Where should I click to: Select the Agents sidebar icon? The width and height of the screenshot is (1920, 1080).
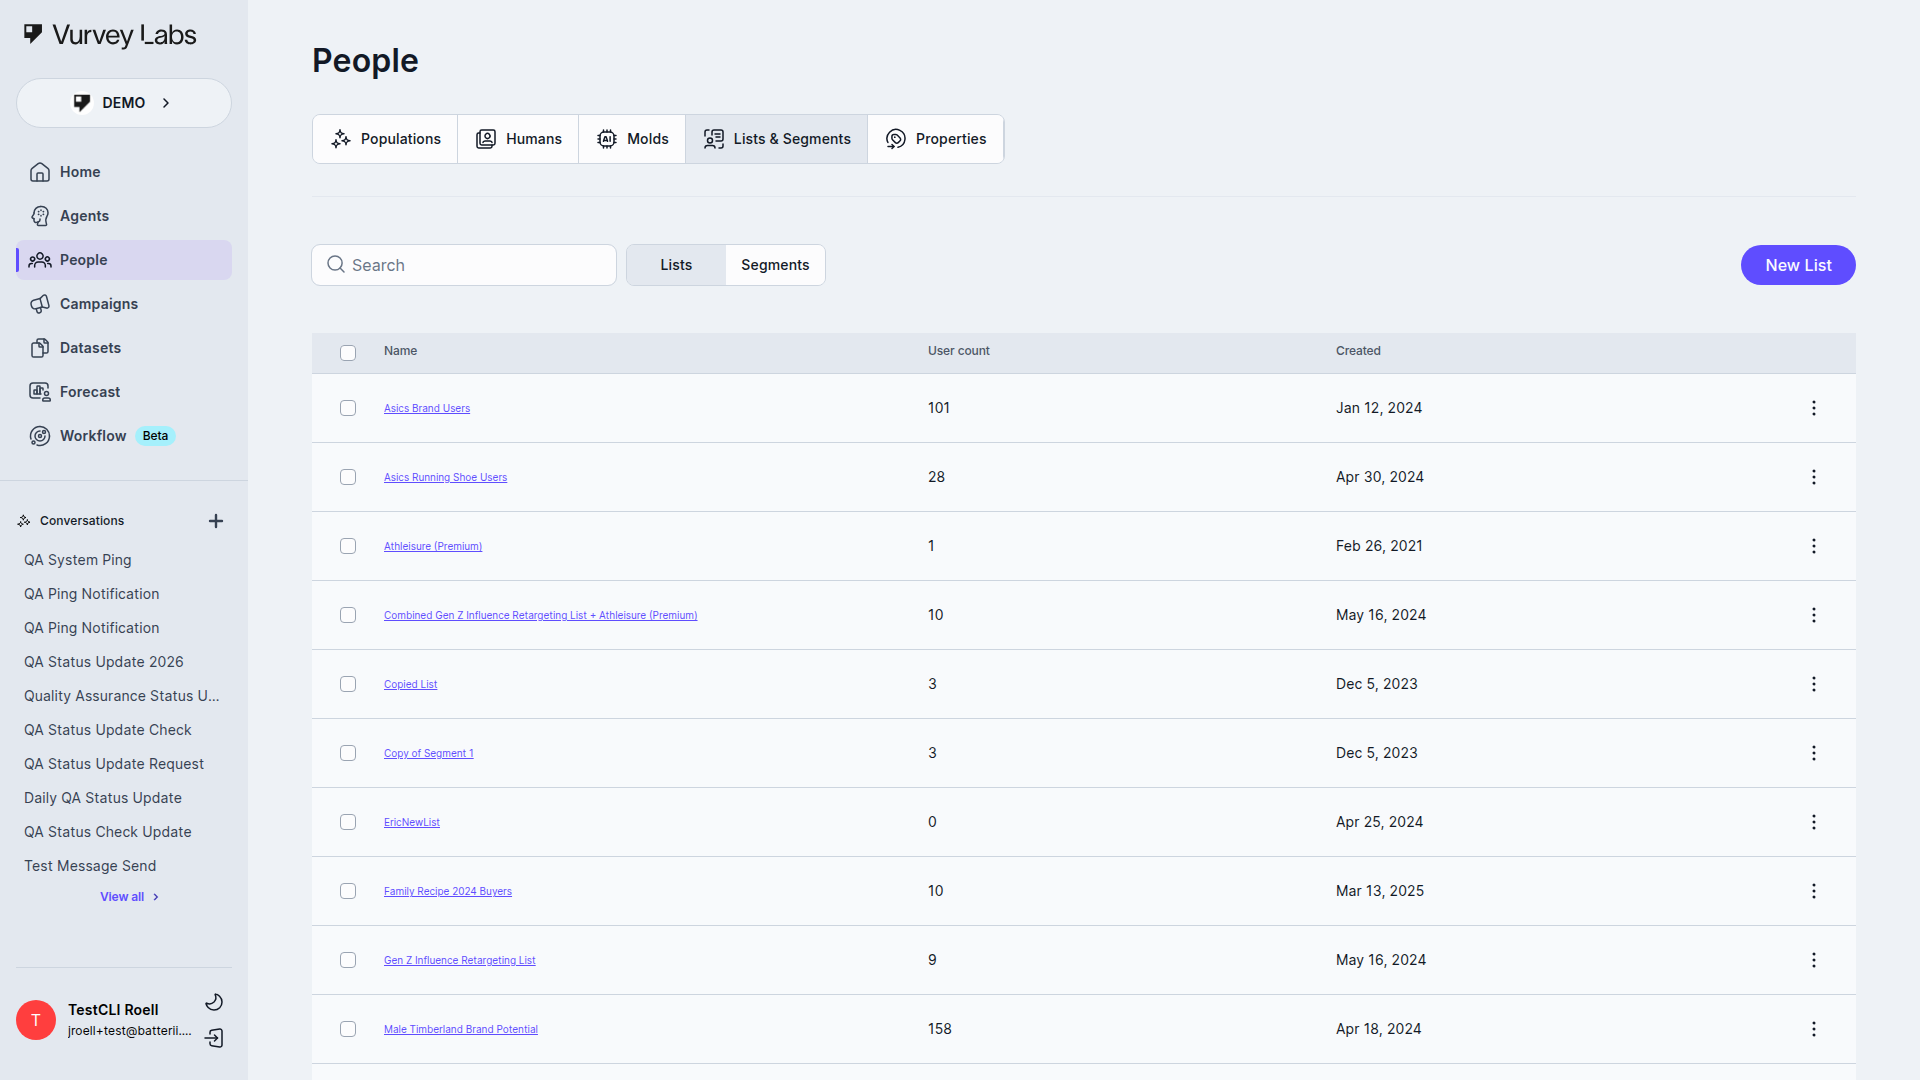coord(40,215)
